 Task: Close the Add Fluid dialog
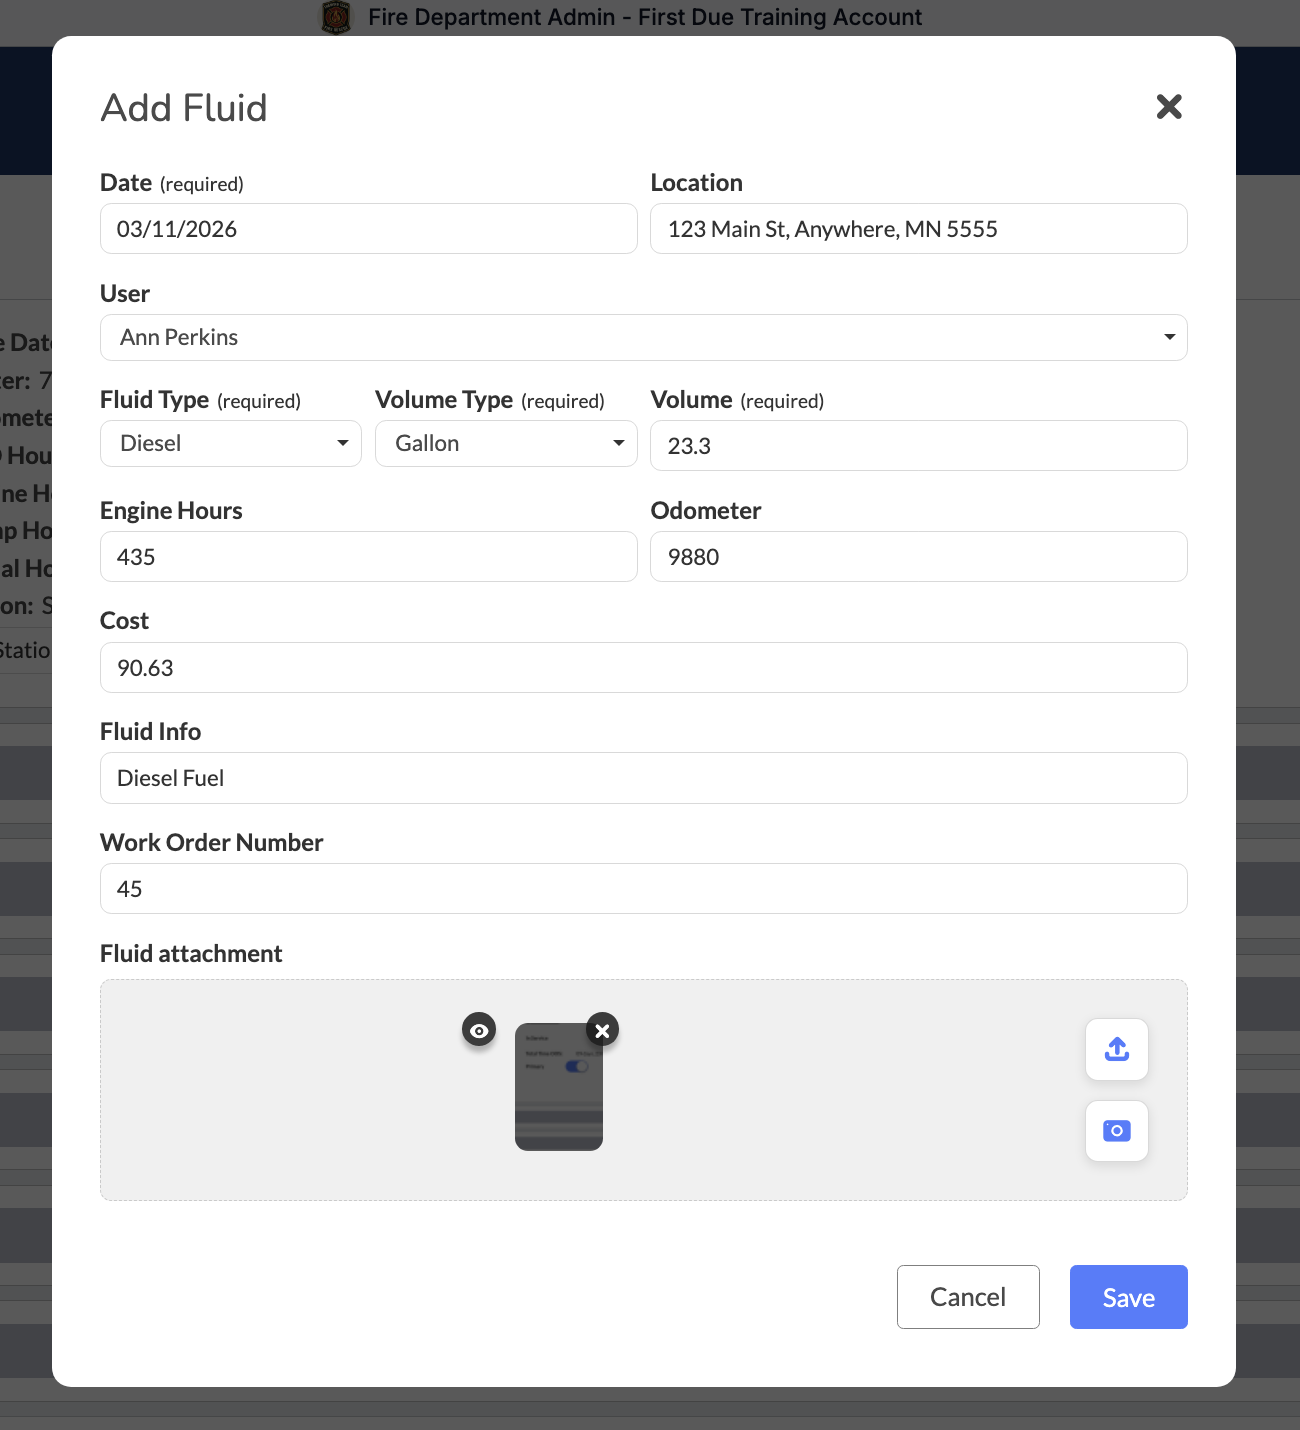click(x=1169, y=107)
